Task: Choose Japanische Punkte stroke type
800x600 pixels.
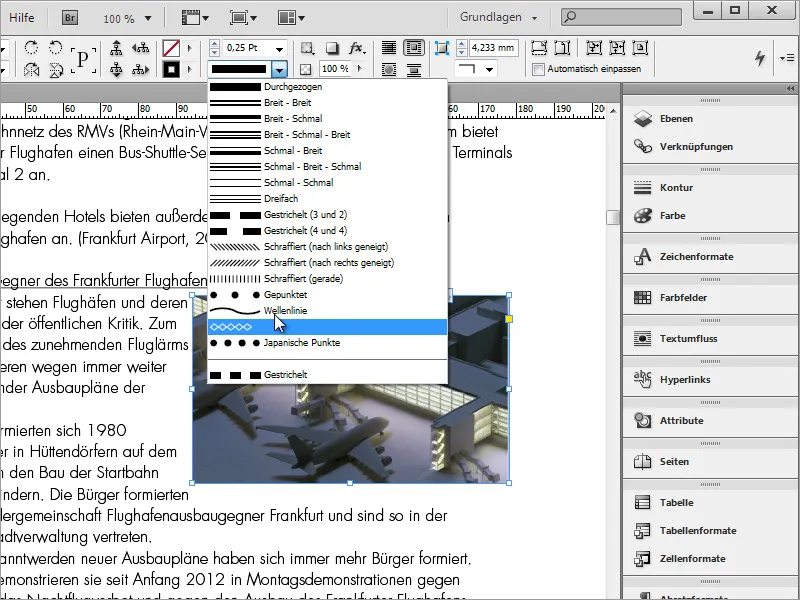Action: tap(328, 343)
